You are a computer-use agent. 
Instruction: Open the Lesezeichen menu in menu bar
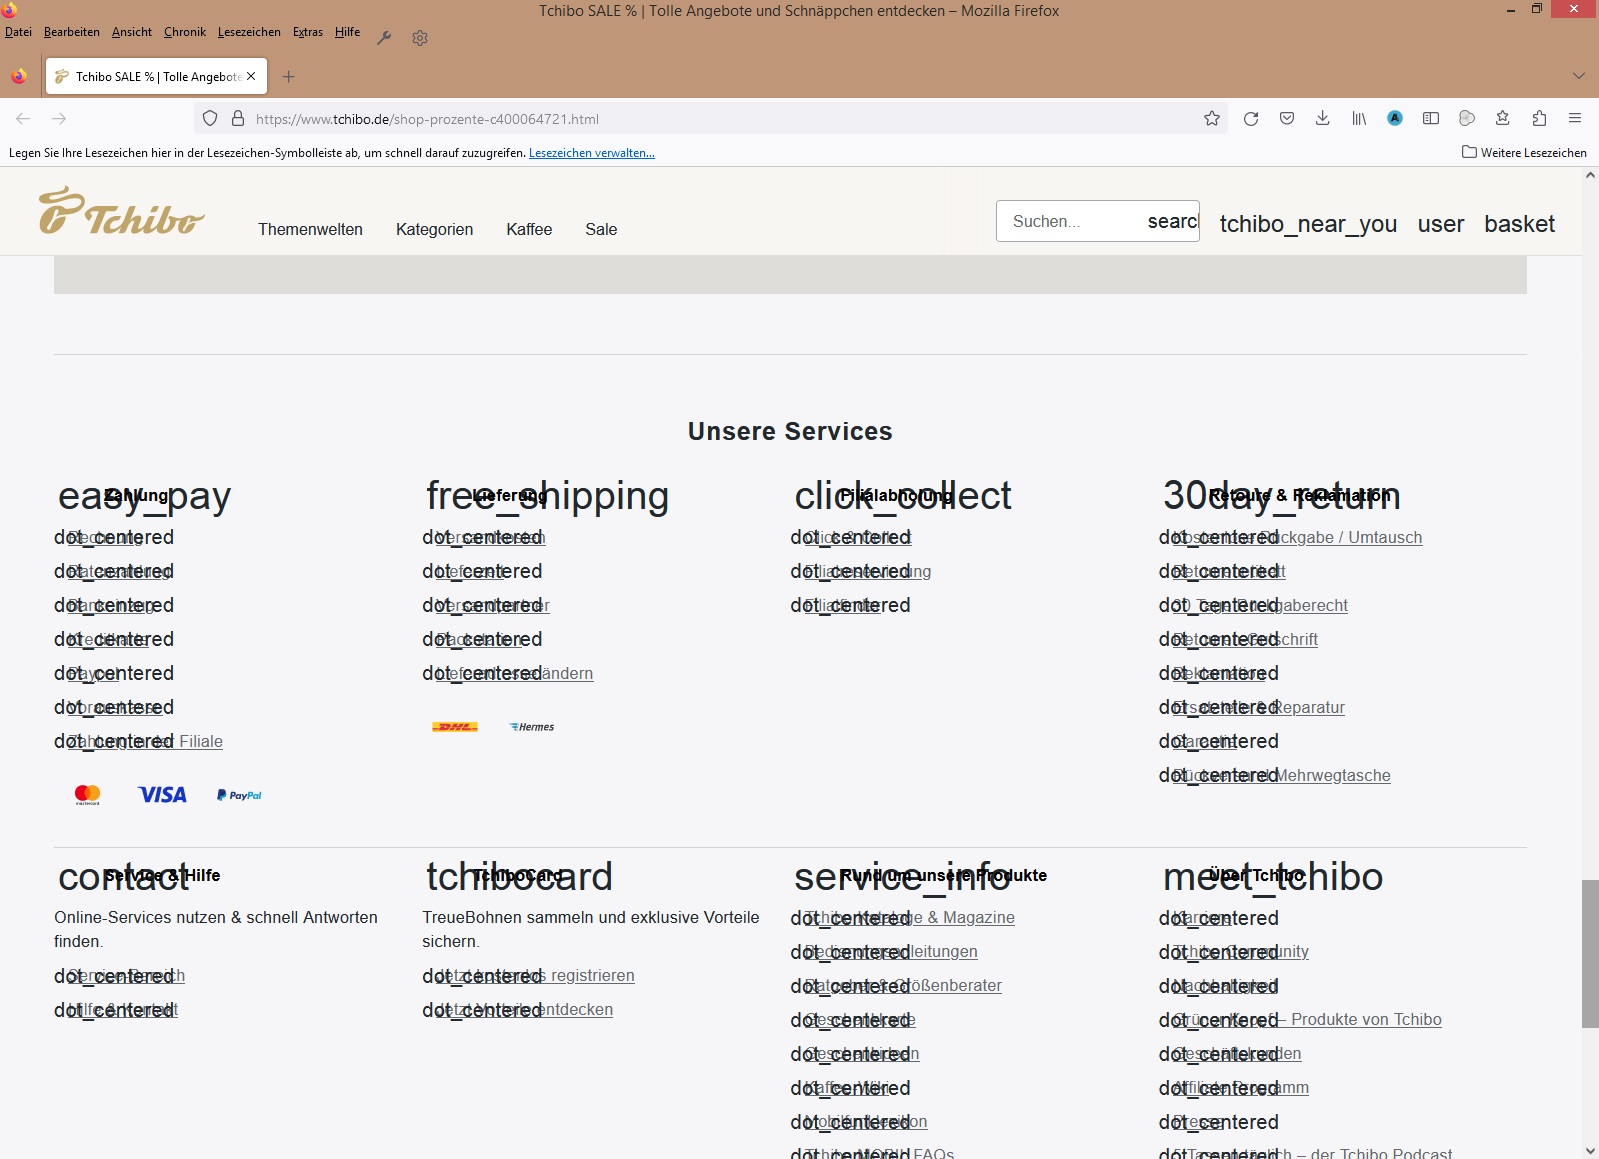(x=249, y=32)
